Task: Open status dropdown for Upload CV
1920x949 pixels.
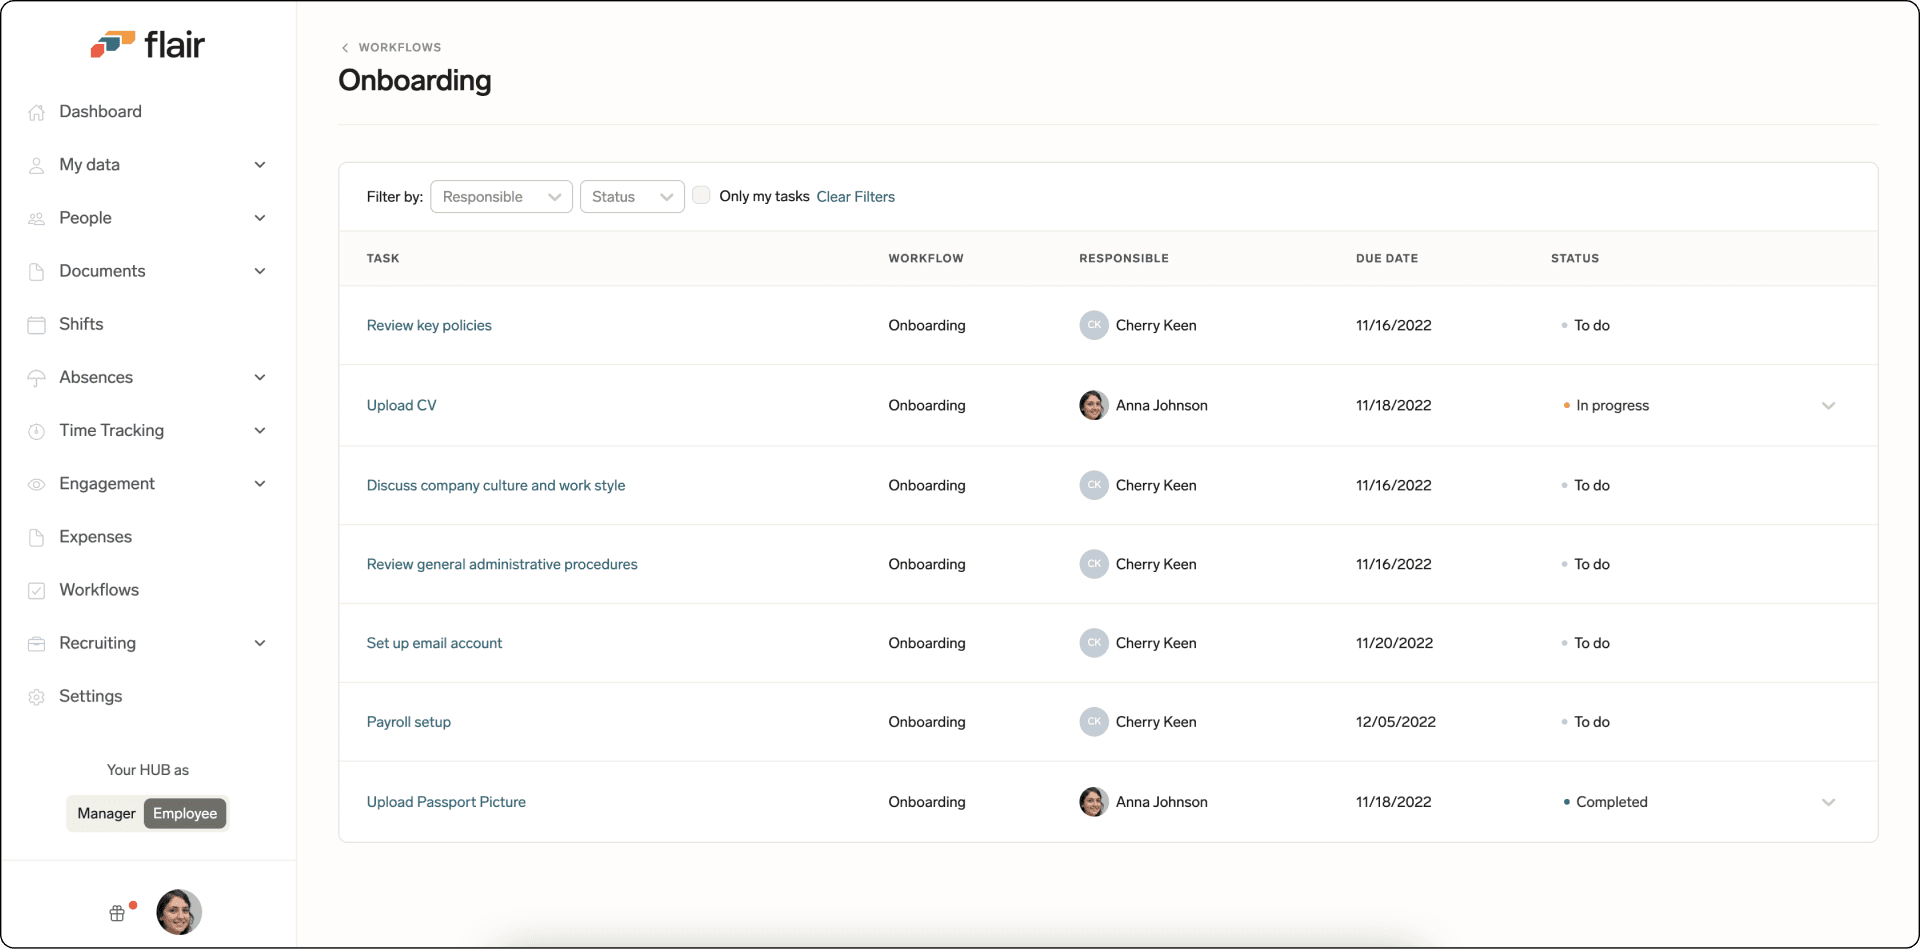Action: pos(1828,406)
